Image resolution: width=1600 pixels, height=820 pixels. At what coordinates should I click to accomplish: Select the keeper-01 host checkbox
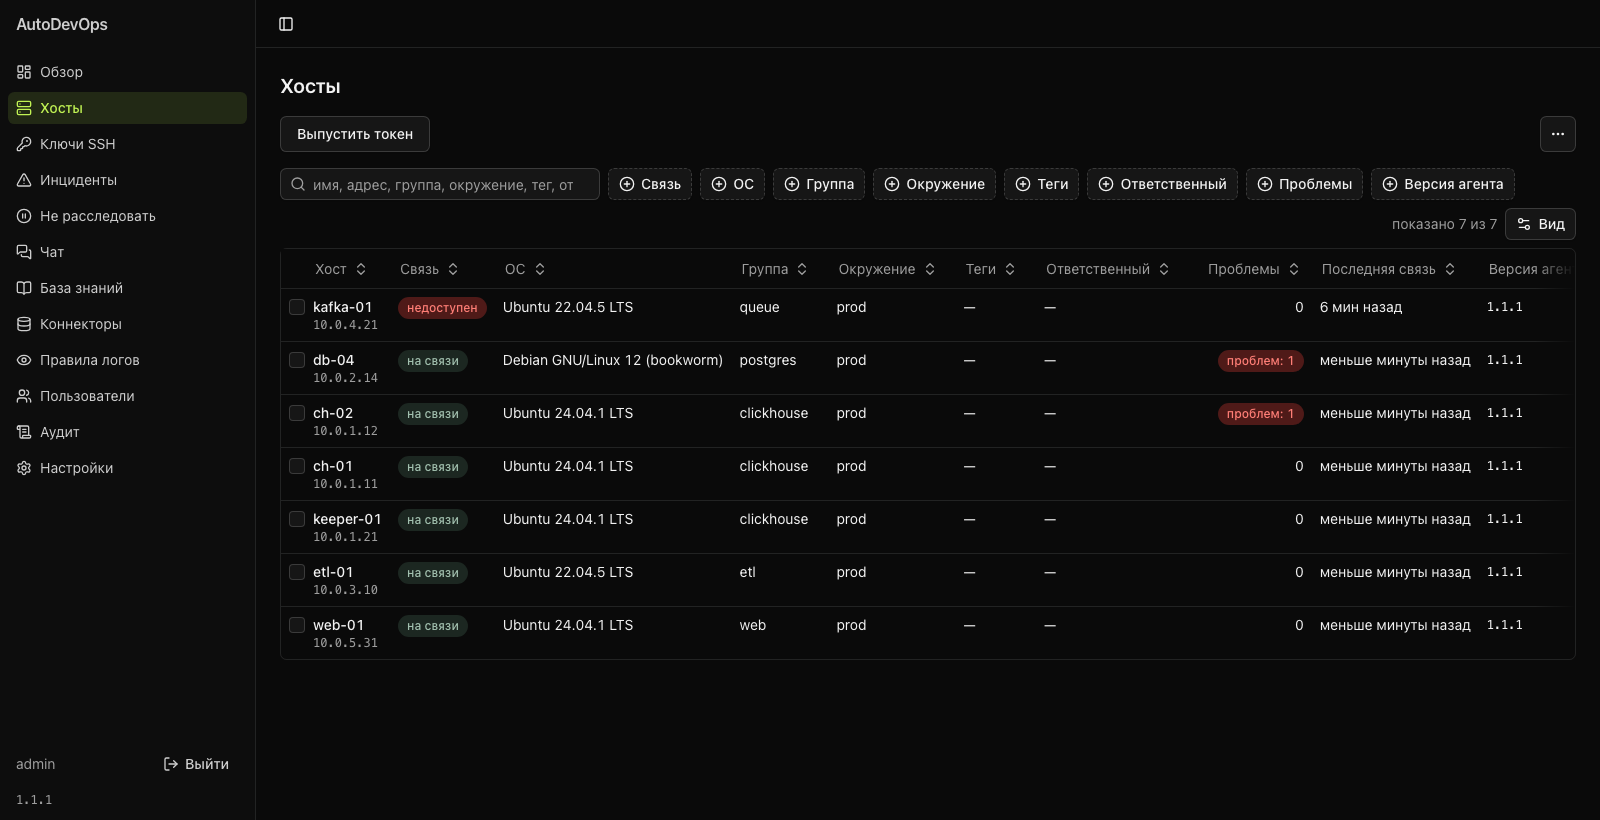click(x=297, y=519)
